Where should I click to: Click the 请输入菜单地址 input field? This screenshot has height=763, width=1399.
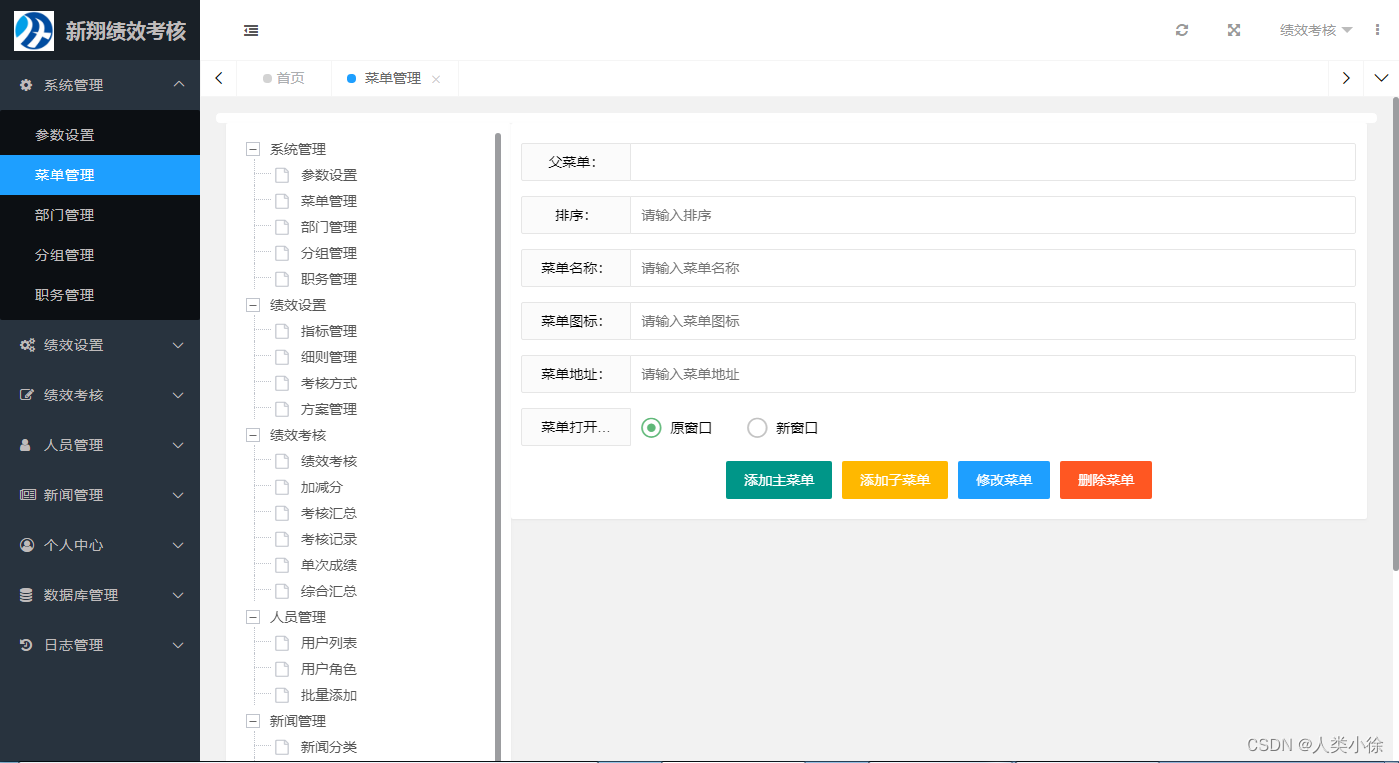pos(992,374)
